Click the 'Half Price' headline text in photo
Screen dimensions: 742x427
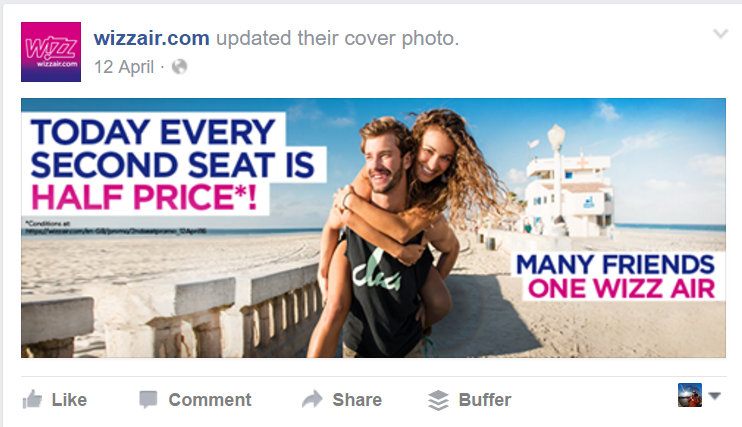(144, 197)
